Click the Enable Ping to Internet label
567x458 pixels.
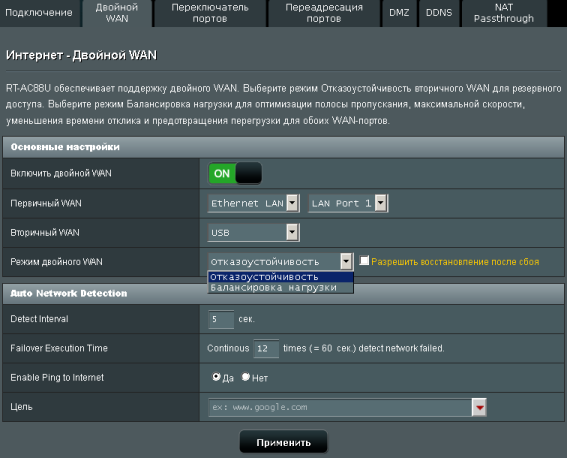tap(57, 377)
